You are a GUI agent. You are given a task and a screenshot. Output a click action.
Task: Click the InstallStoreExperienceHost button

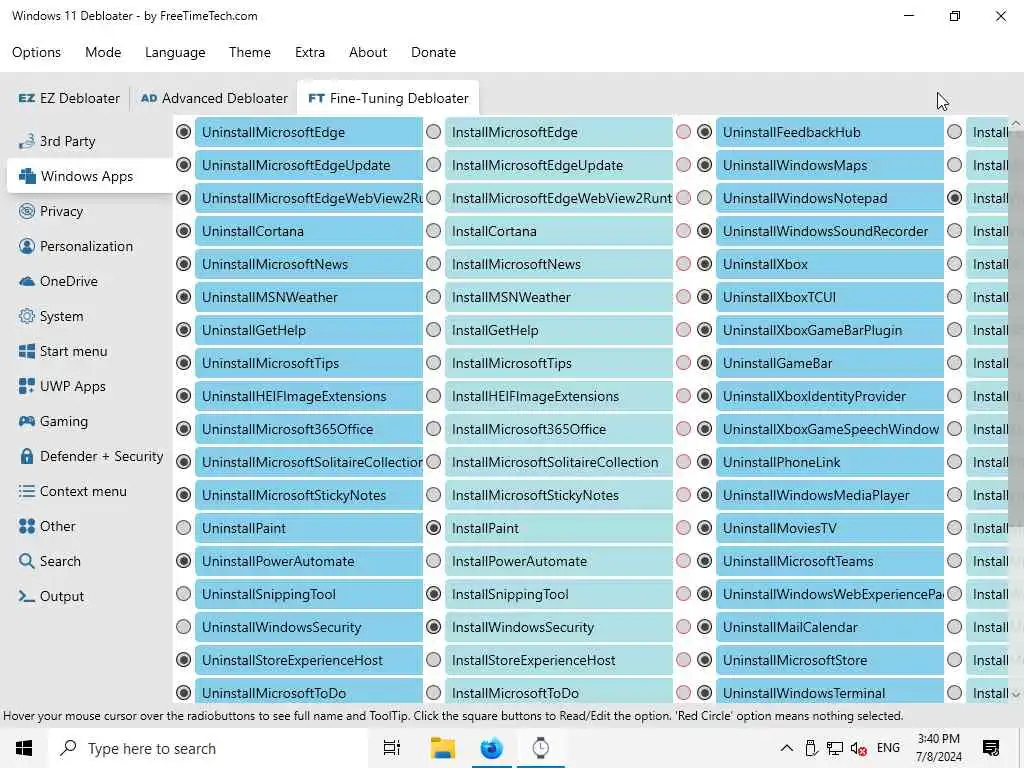559,660
